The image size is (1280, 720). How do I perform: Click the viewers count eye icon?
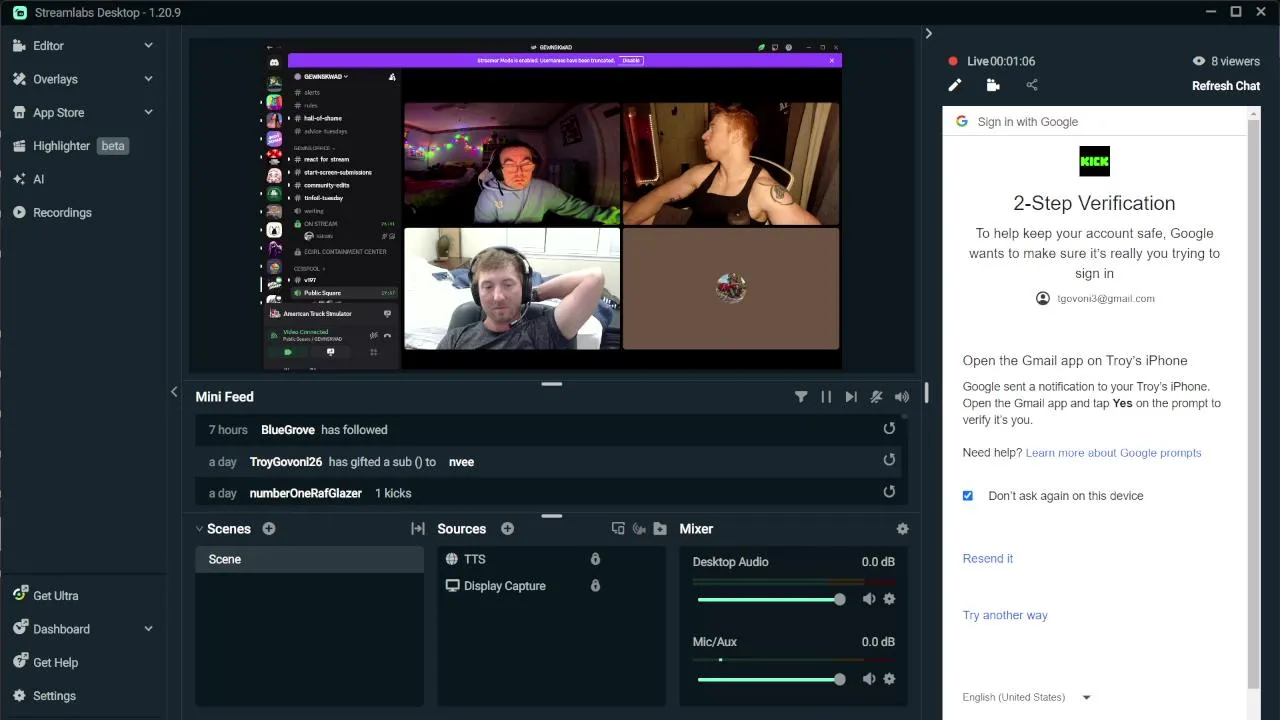coord(1199,61)
